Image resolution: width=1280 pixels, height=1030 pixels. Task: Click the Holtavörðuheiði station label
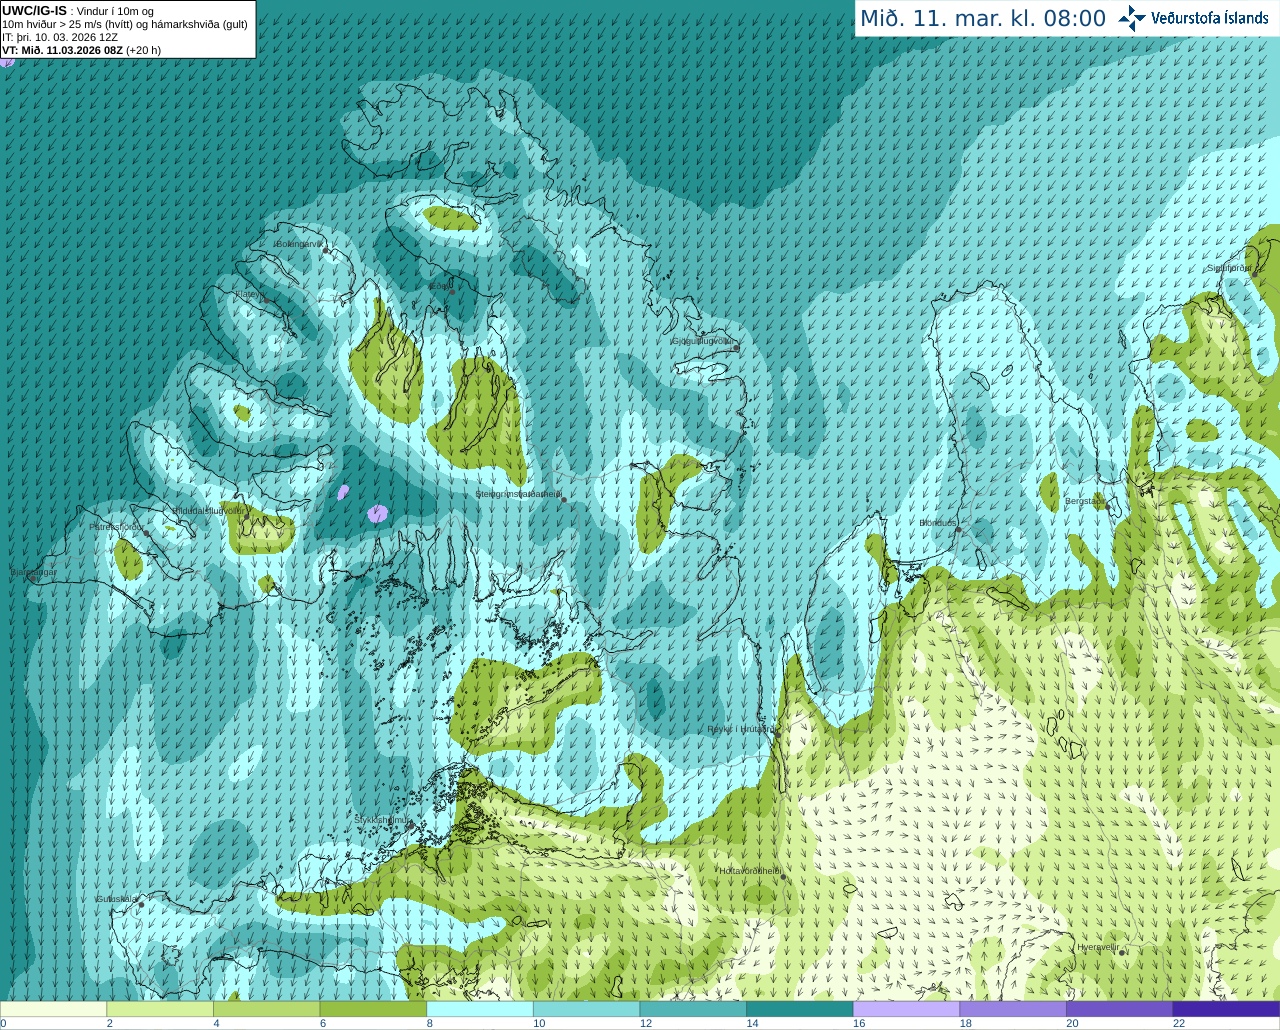[x=750, y=871]
